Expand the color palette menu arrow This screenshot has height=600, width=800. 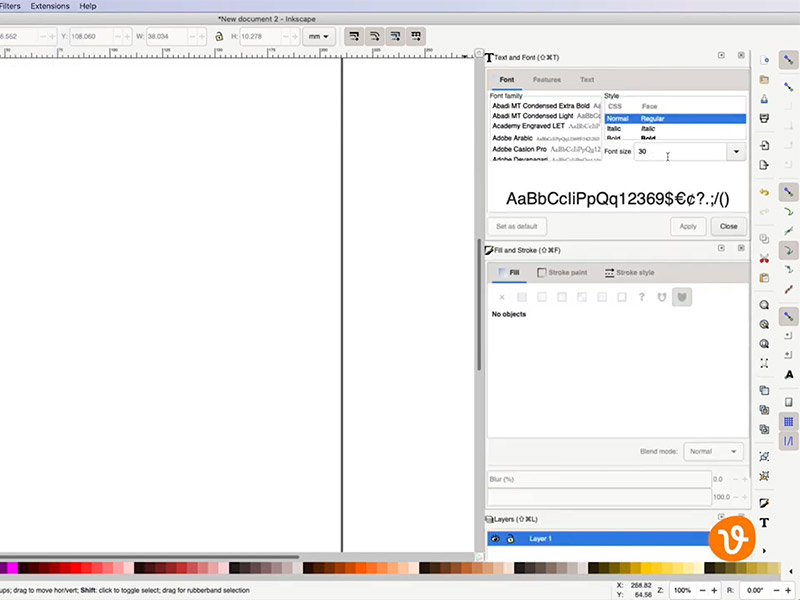pyautogui.click(x=791, y=571)
